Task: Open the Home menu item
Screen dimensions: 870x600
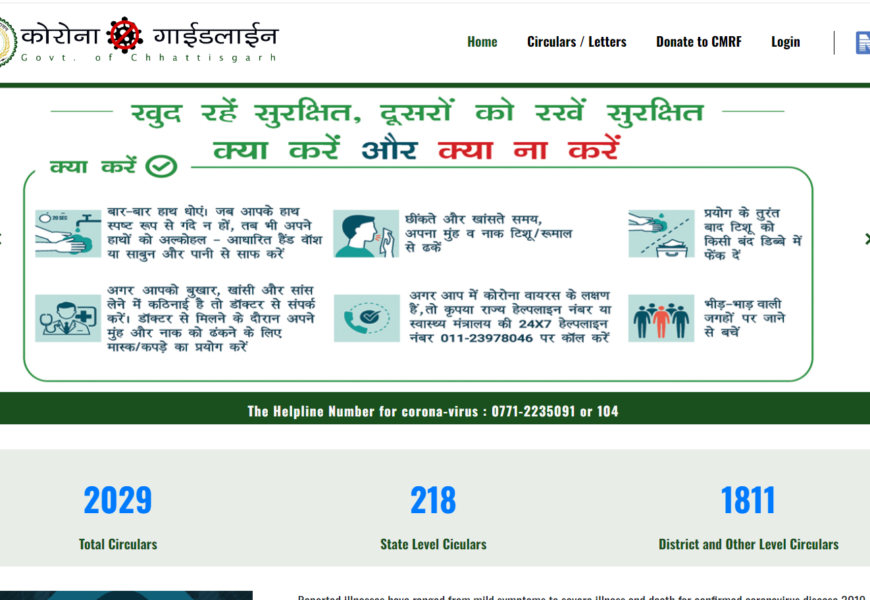Action: point(482,42)
